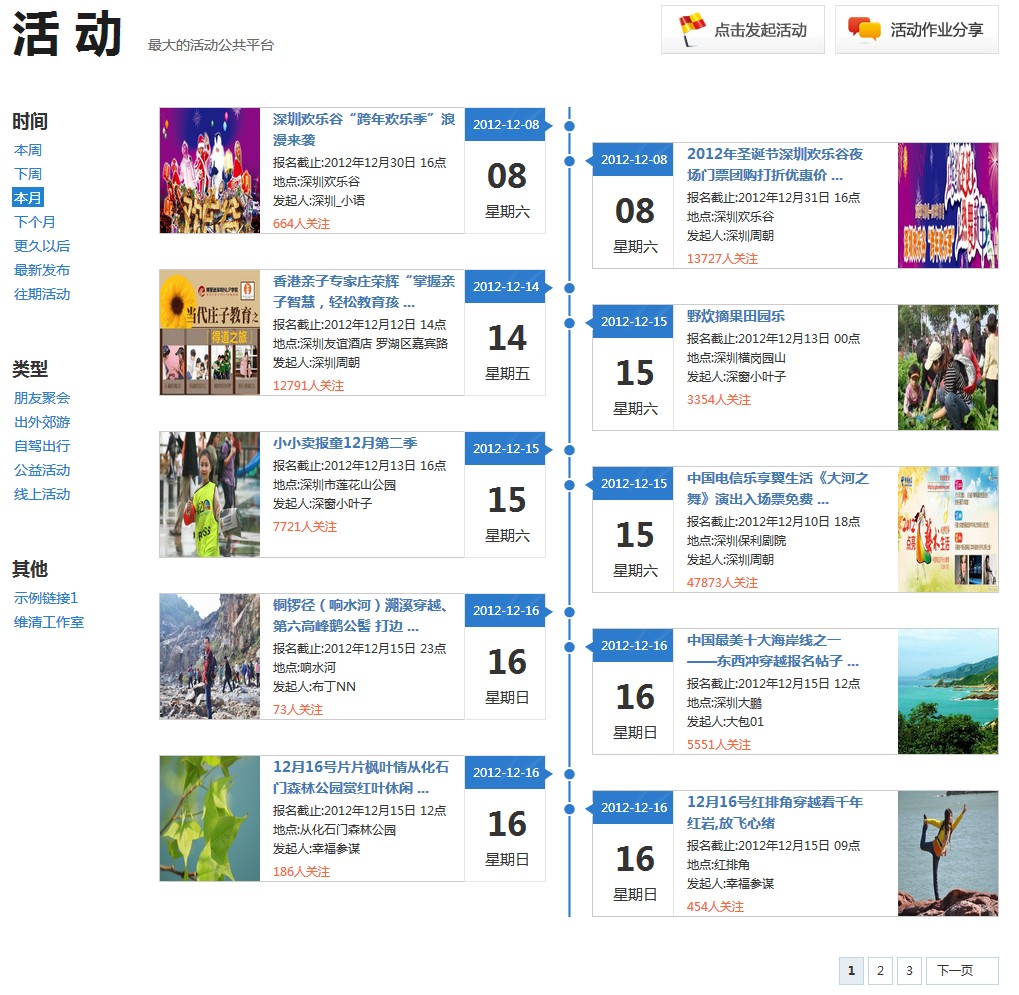Click 发起人:布丁NN text
Image resolution: width=1019 pixels, height=995 pixels.
[x=314, y=687]
